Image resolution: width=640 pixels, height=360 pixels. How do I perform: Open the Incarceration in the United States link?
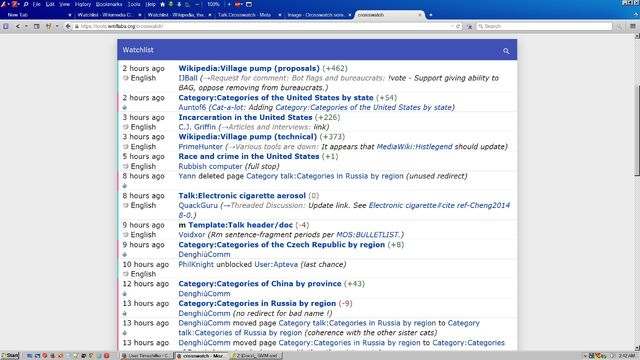pyautogui.click(x=245, y=117)
